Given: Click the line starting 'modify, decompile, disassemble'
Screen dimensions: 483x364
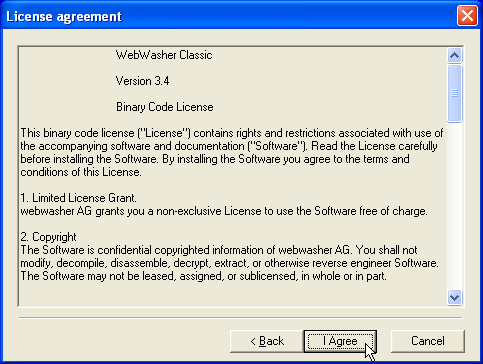Looking at the screenshot, I should [x=229, y=263].
